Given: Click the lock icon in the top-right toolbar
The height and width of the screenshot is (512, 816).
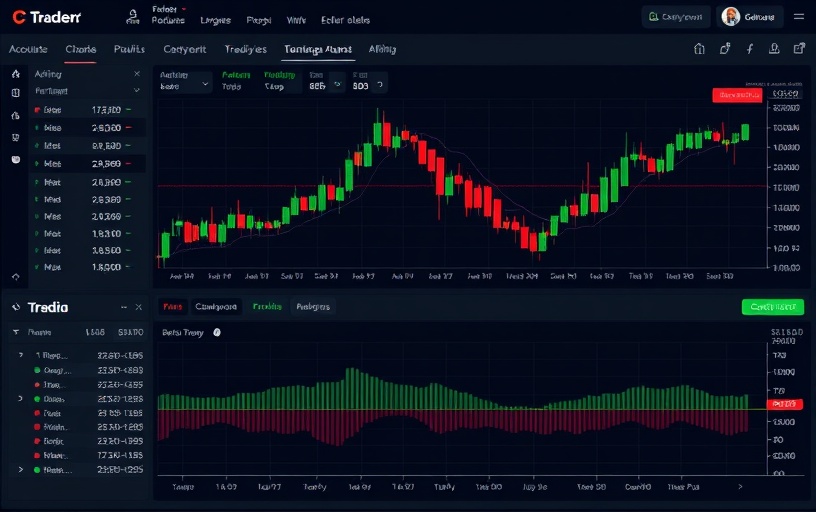Looking at the screenshot, I should [x=725, y=48].
